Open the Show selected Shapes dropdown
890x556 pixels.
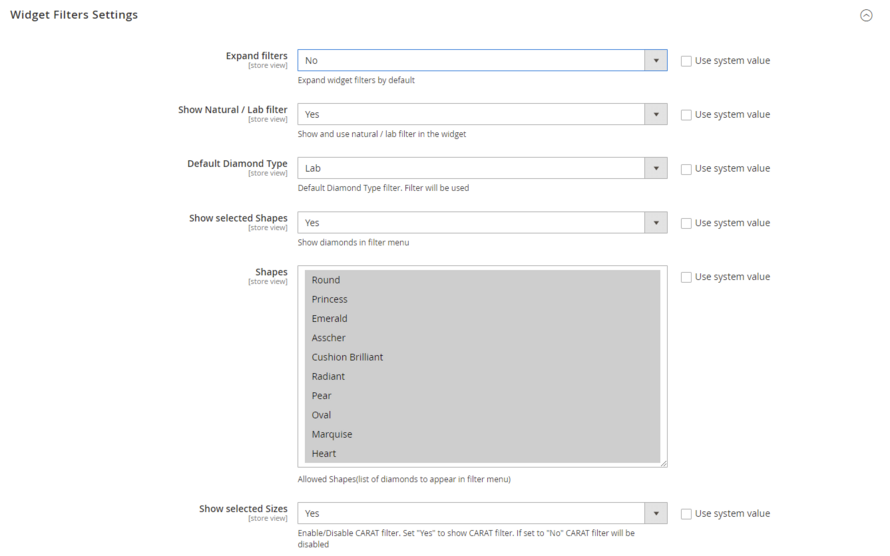[482, 223]
